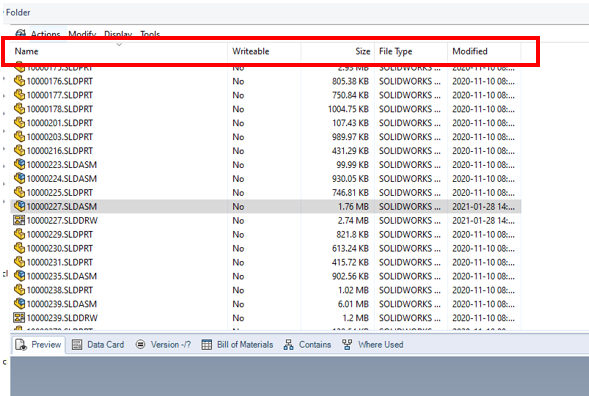Screen dimensions: 589x396
Task: Click the part icon of 10000238.SLDPRT
Action: point(19,289)
